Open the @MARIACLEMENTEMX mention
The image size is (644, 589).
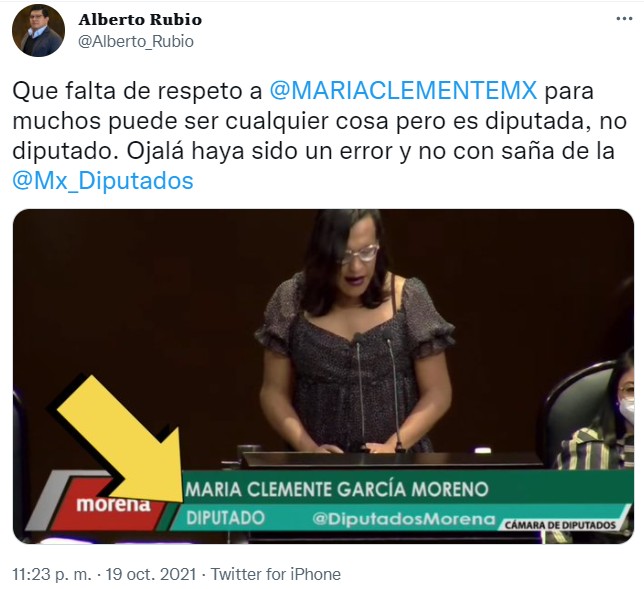pos(403,91)
